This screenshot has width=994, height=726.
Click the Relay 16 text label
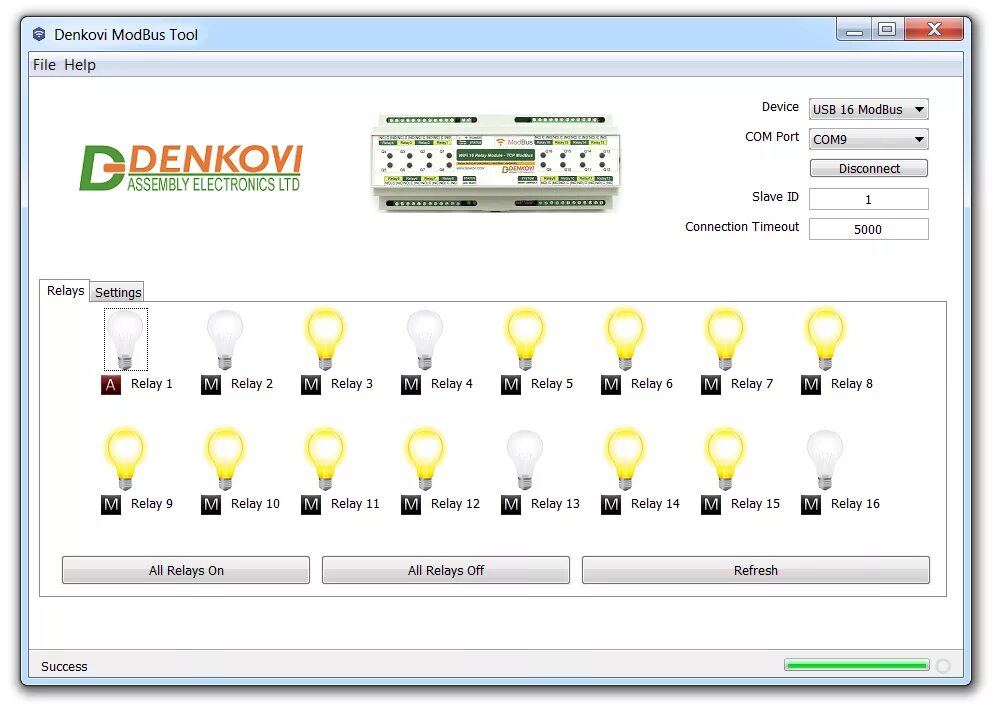tap(855, 503)
